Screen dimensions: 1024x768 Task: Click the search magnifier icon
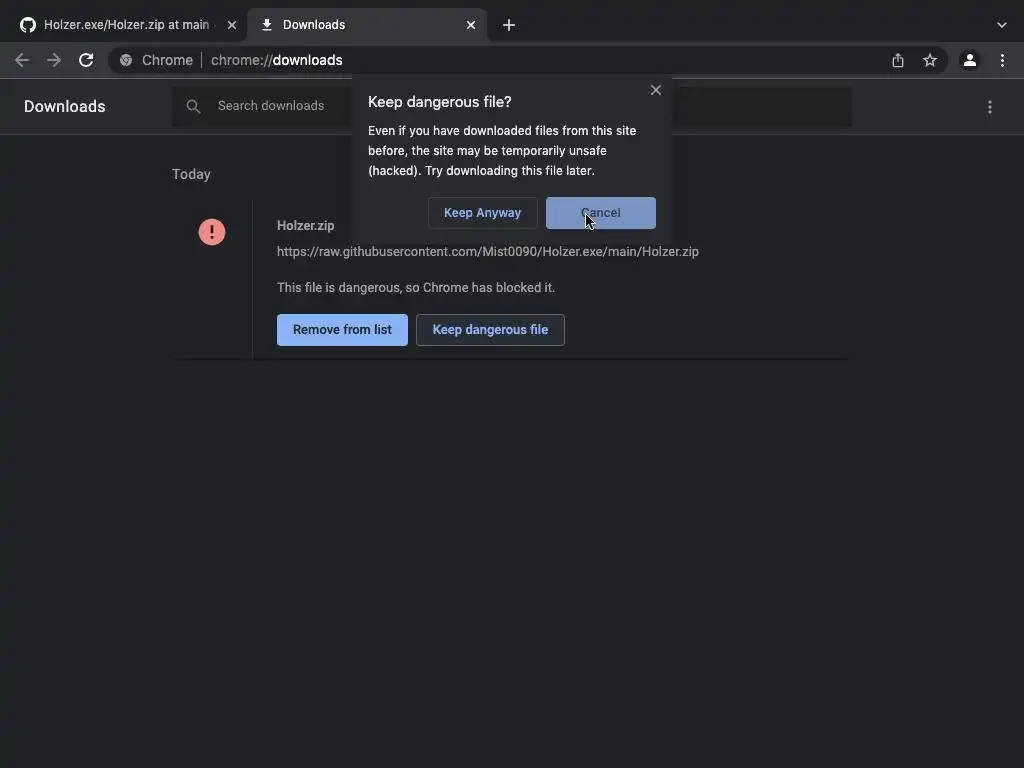(193, 106)
